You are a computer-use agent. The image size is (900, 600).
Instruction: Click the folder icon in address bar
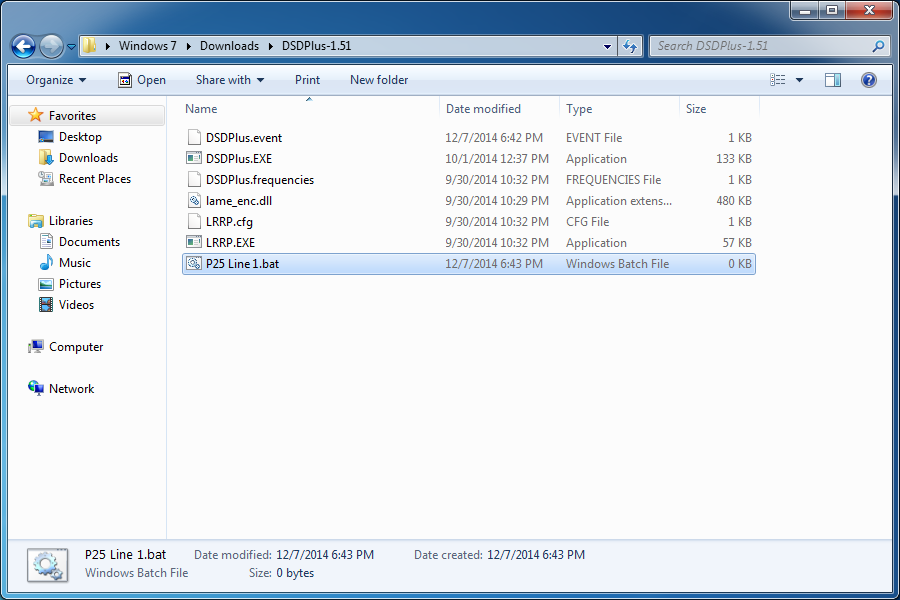tap(90, 46)
